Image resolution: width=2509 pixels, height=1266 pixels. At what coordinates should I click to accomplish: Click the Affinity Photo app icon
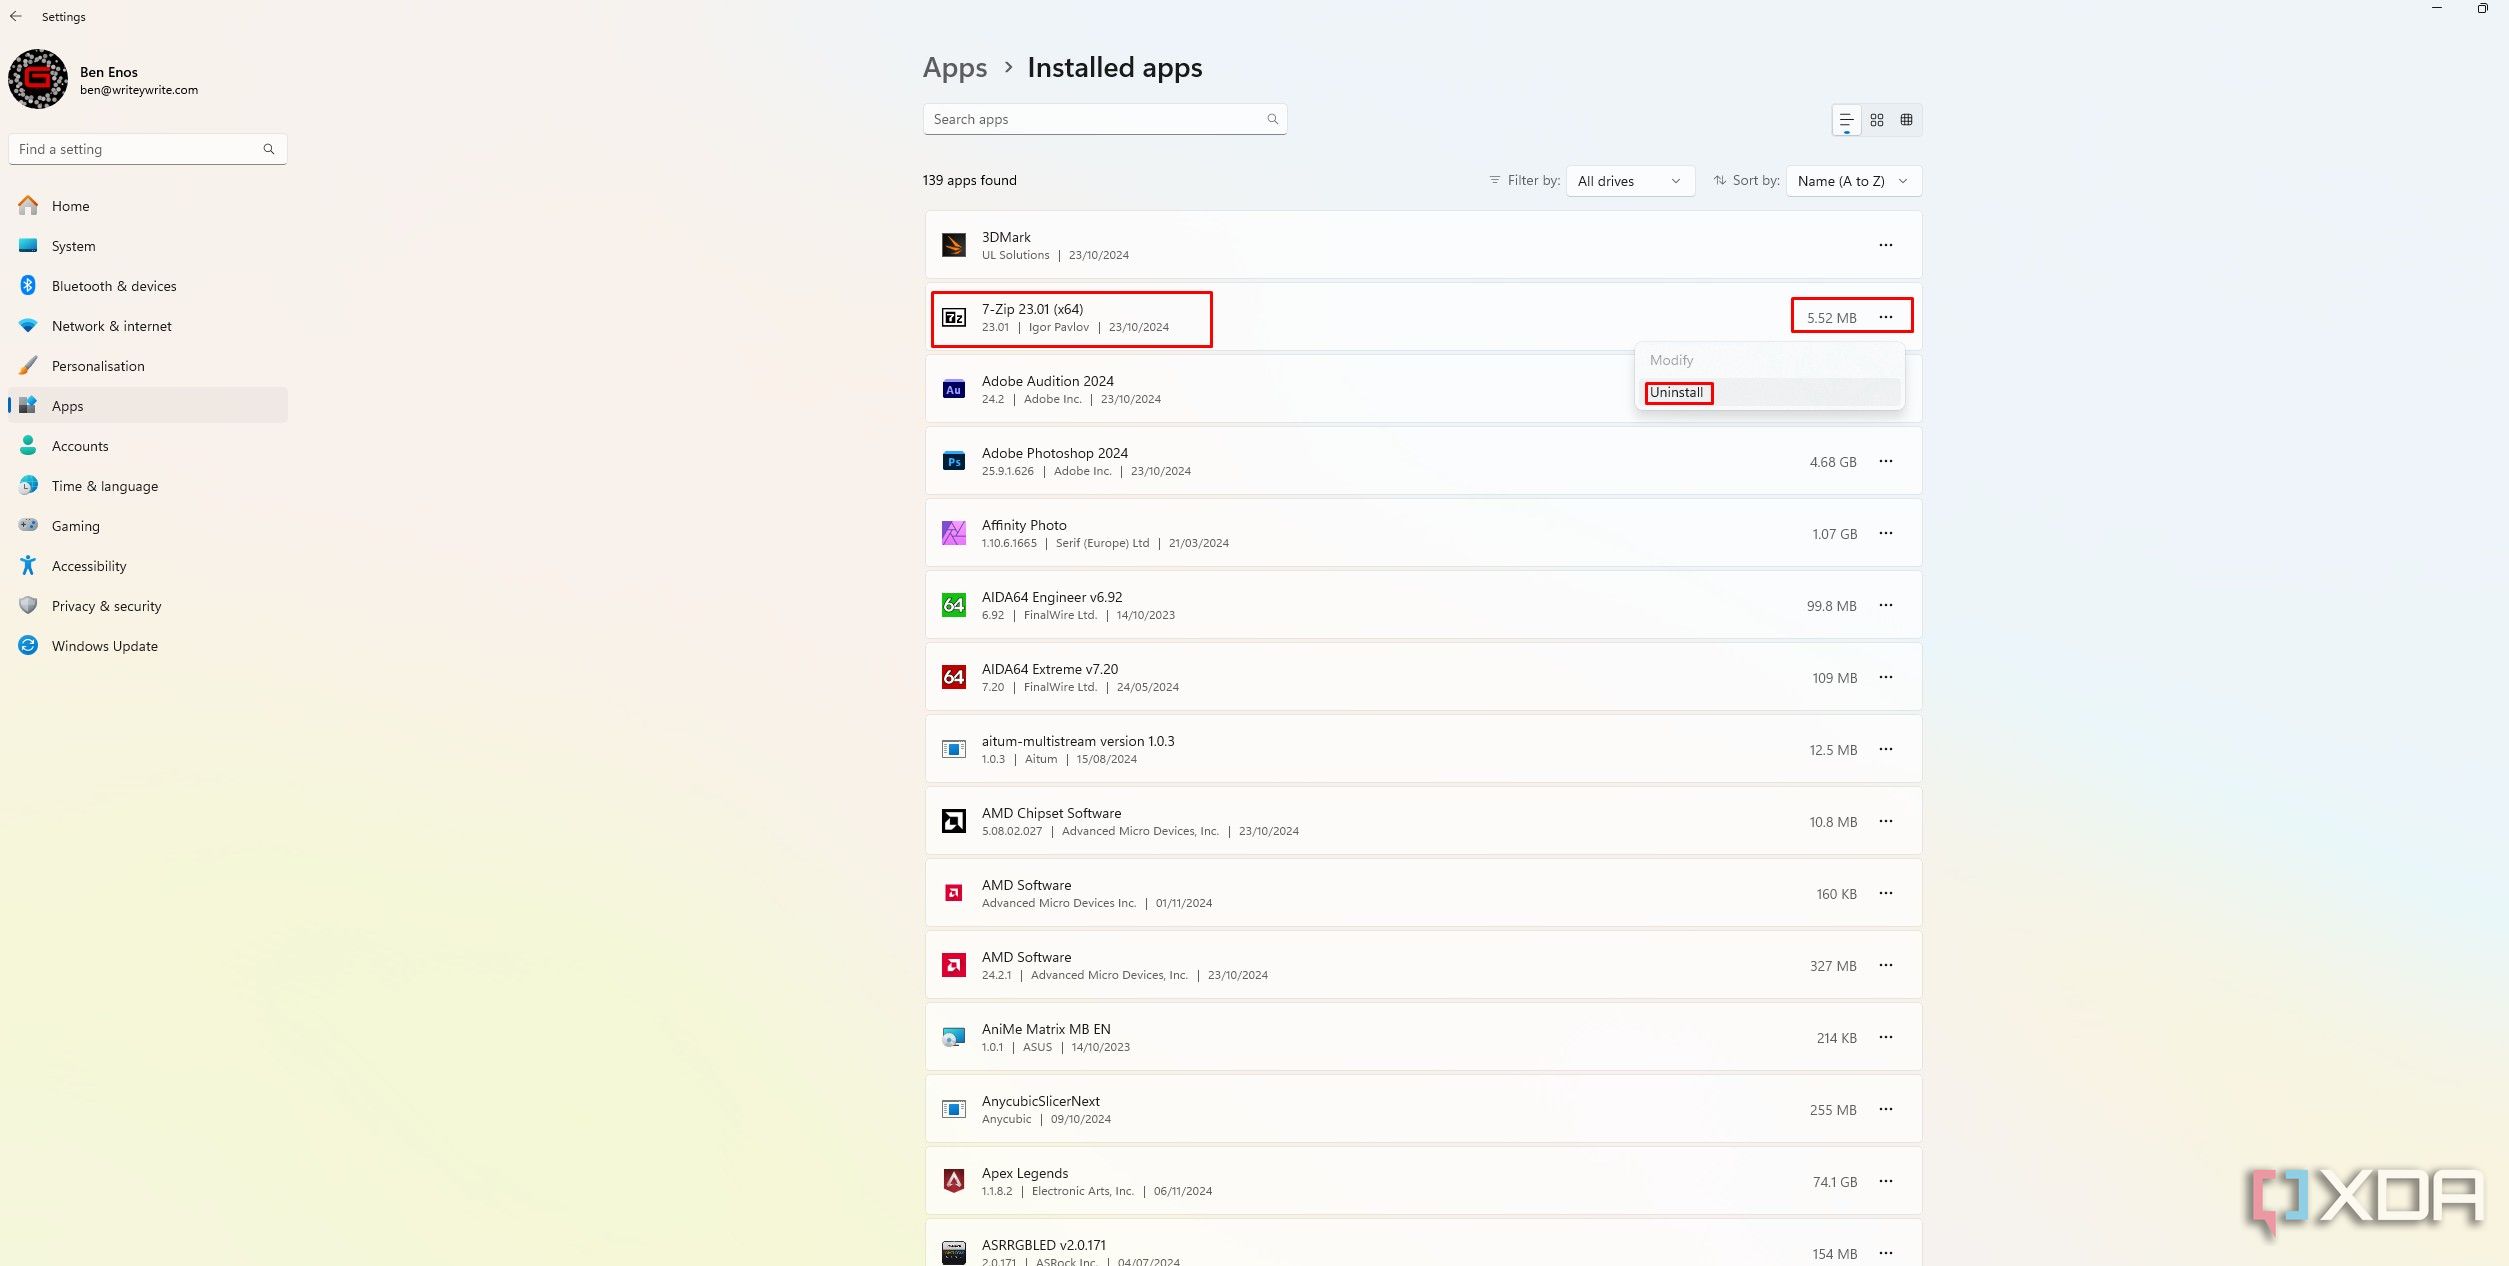coord(954,533)
